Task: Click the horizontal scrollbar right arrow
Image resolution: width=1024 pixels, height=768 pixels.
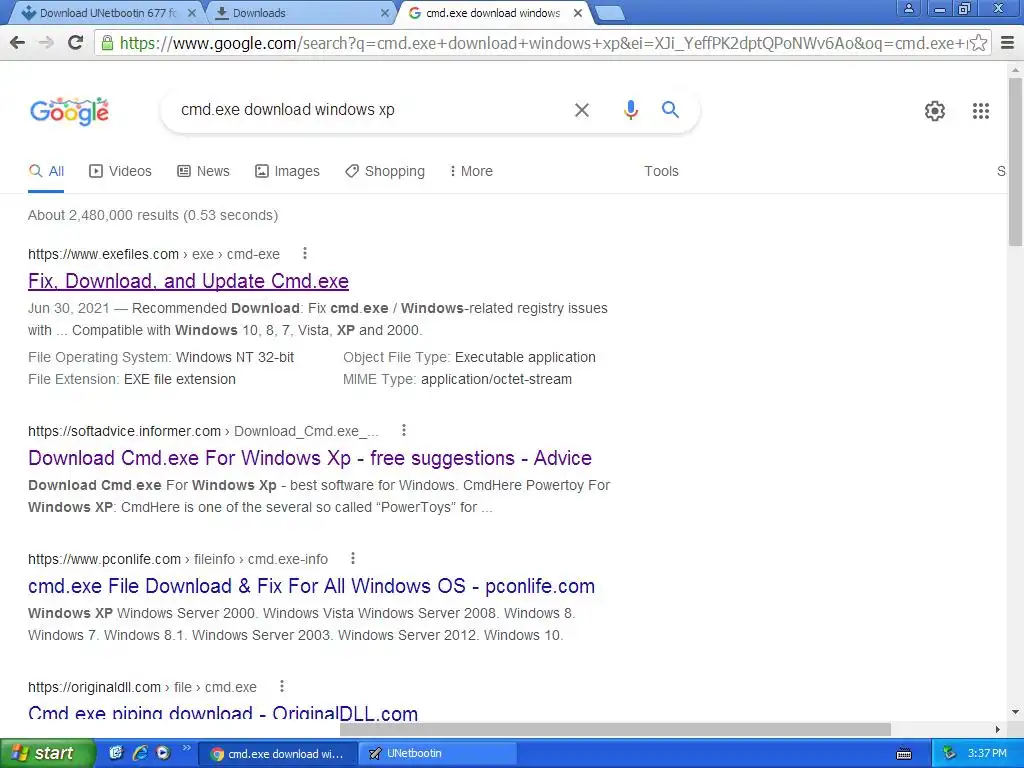Action: [x=997, y=729]
